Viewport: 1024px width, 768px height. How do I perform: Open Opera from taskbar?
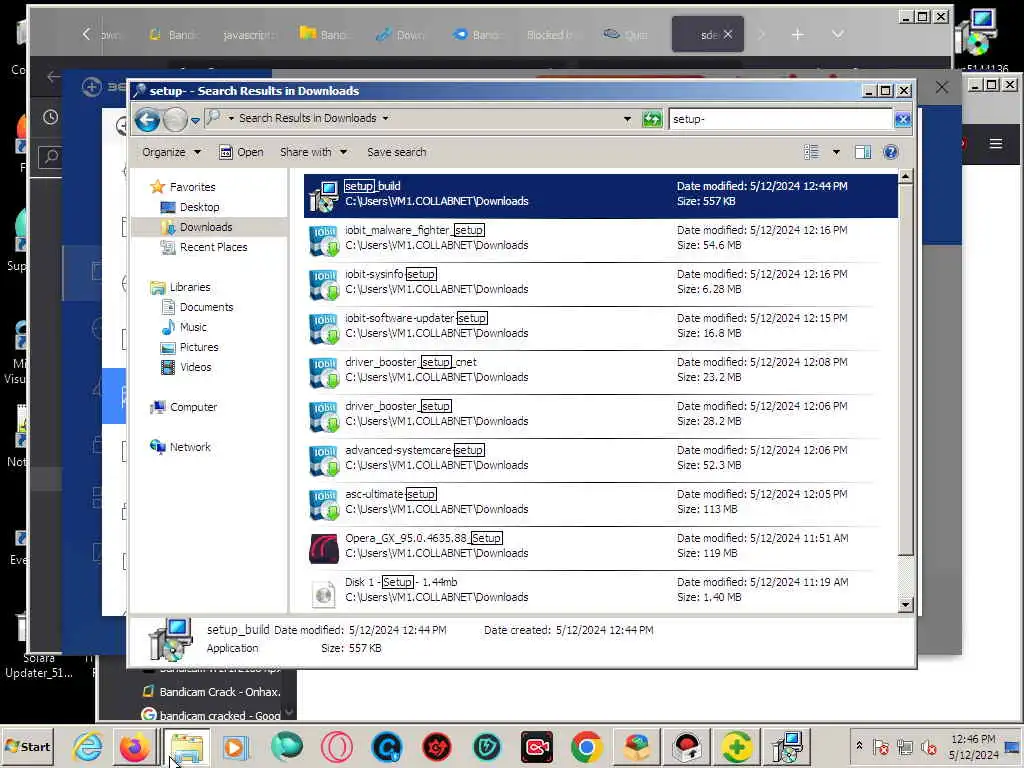(336, 746)
